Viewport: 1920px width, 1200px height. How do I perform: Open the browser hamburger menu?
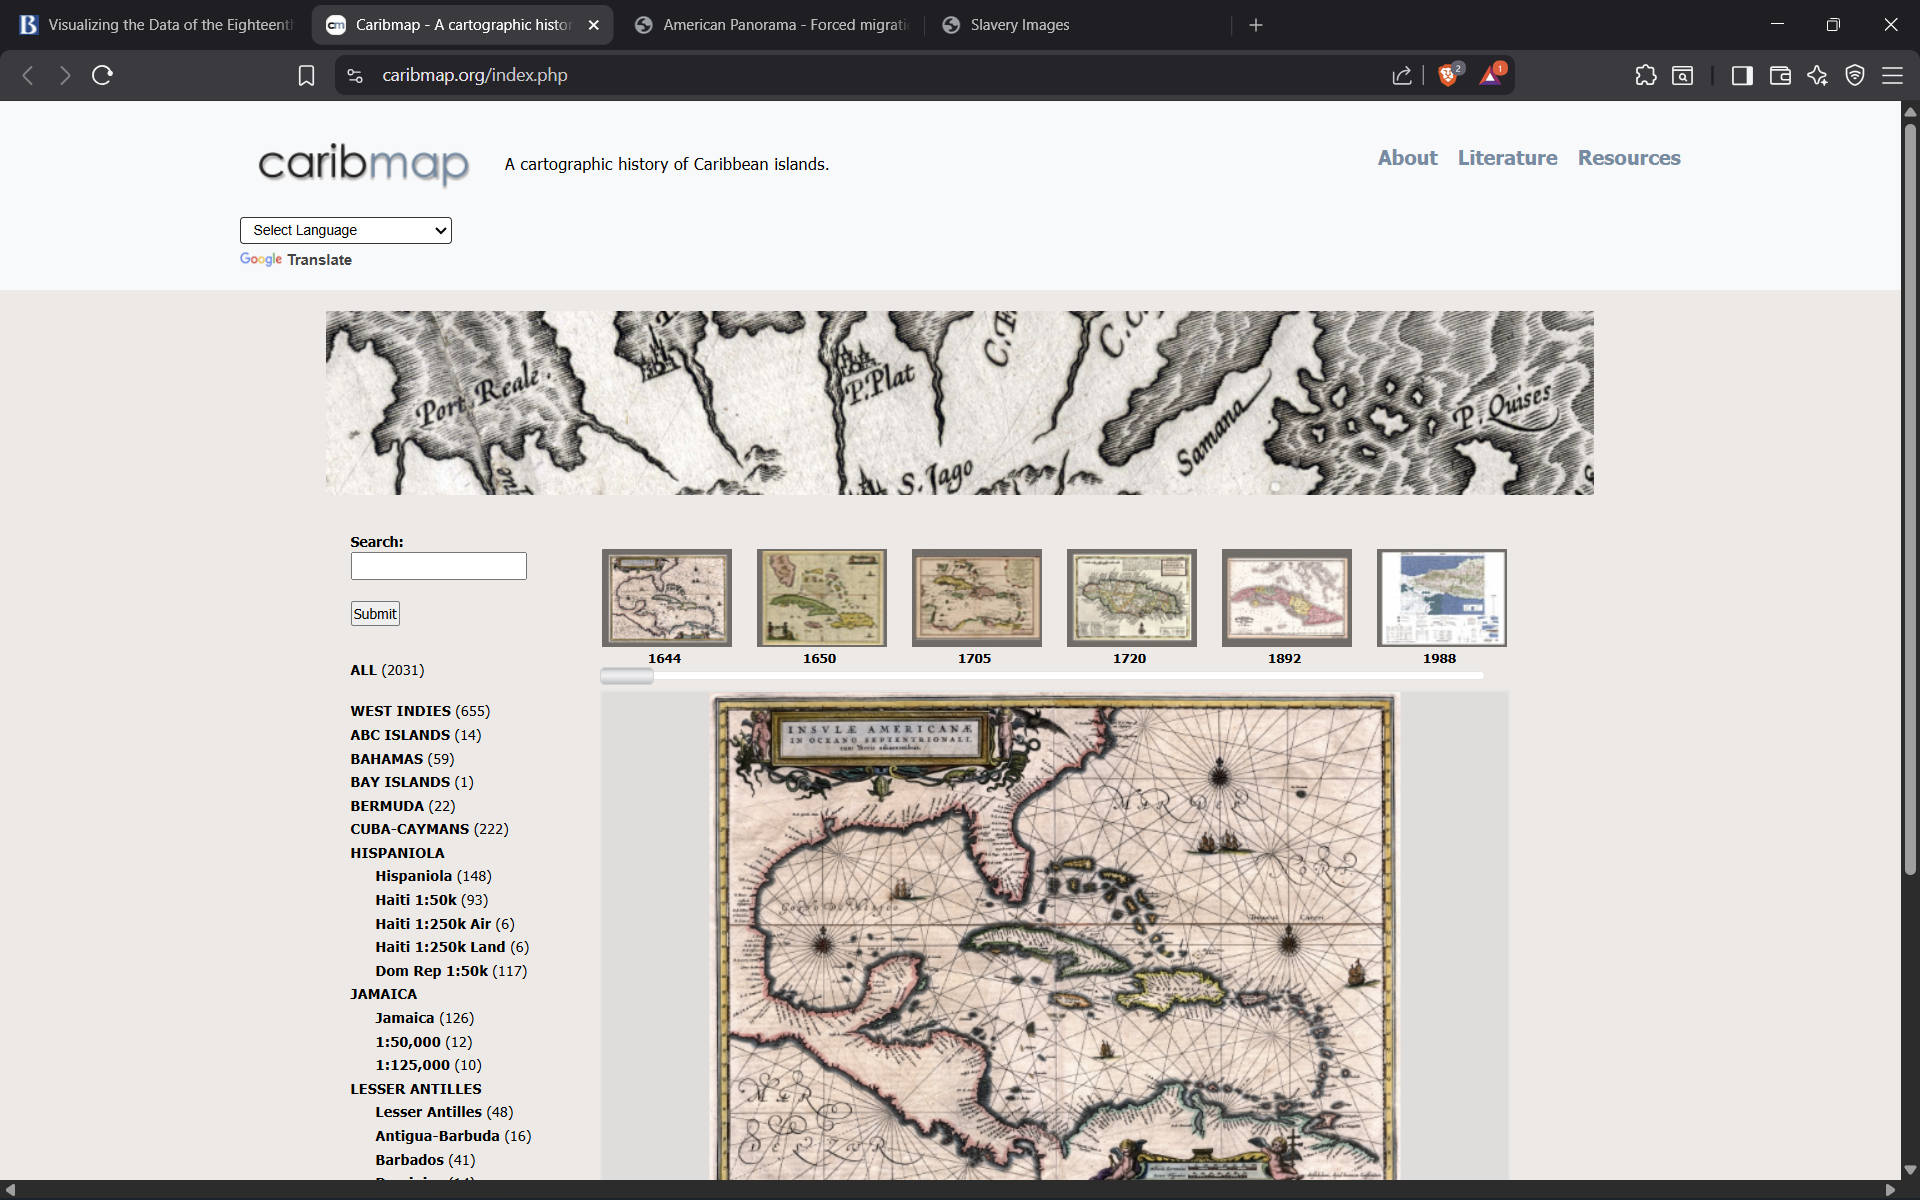(1894, 75)
